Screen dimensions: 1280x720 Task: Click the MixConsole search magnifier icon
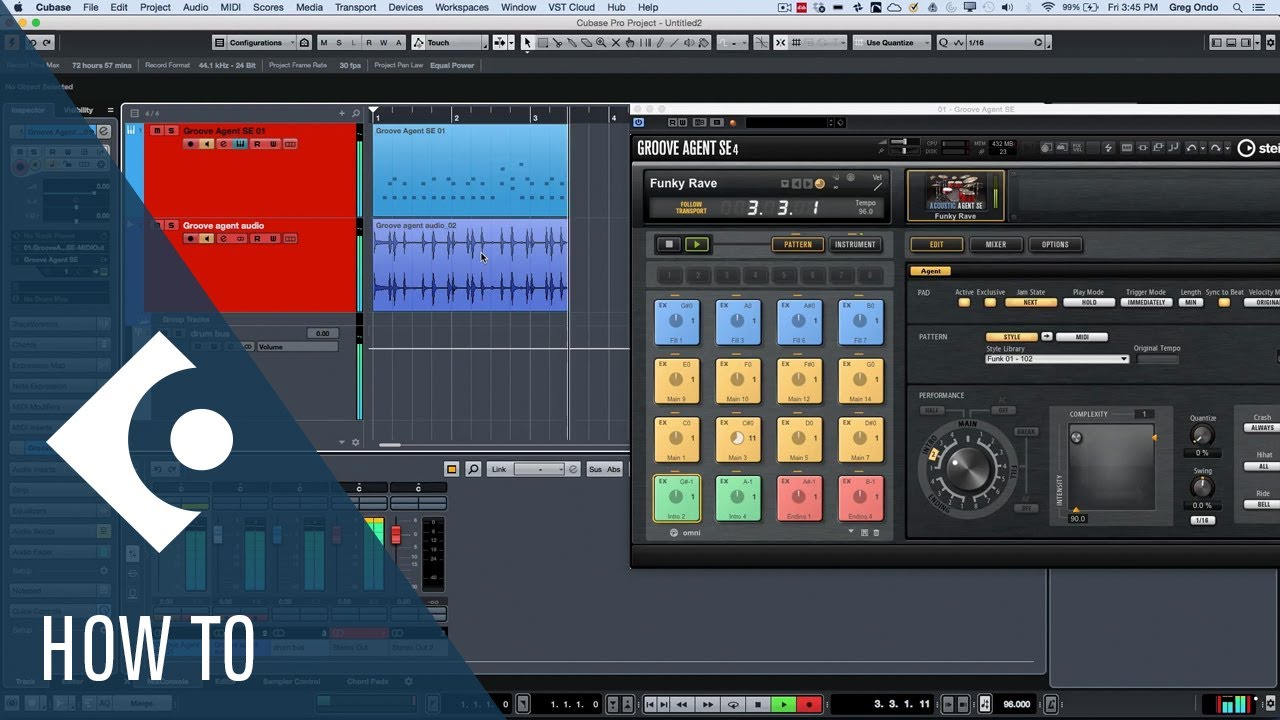point(473,469)
